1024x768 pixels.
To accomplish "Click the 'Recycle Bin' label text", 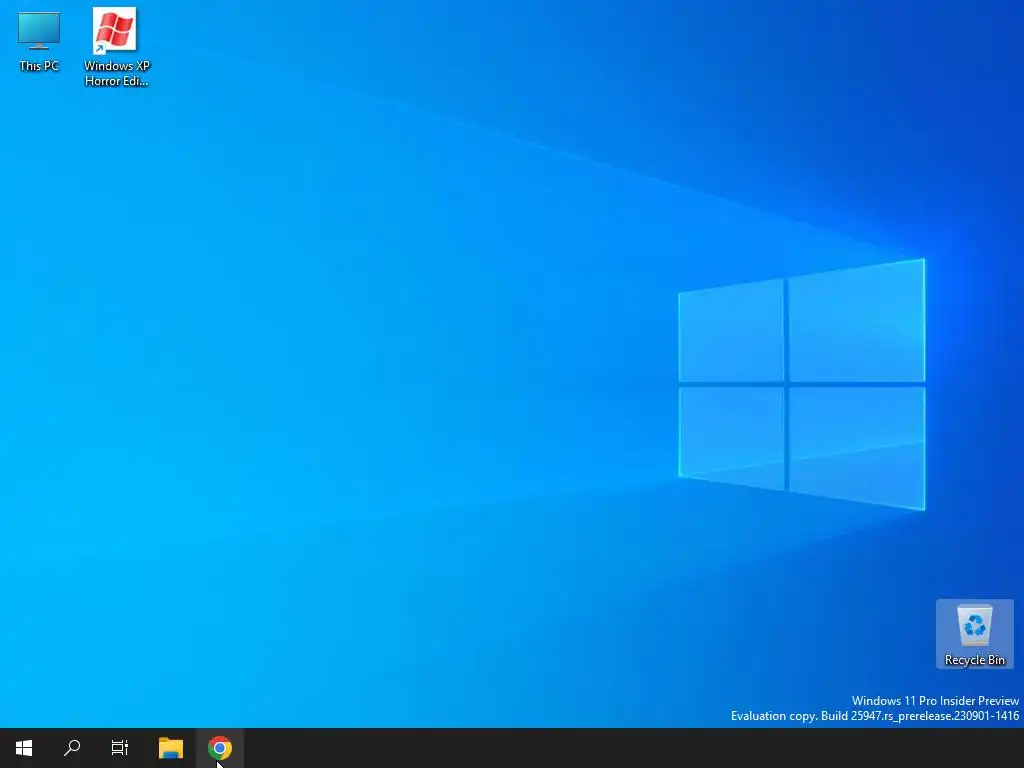I will point(974,660).
